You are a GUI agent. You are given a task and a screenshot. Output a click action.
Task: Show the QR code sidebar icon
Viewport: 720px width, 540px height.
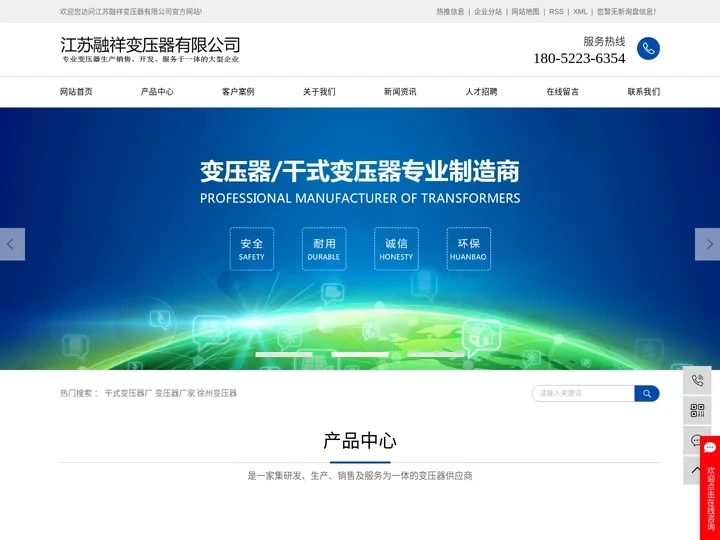697,410
